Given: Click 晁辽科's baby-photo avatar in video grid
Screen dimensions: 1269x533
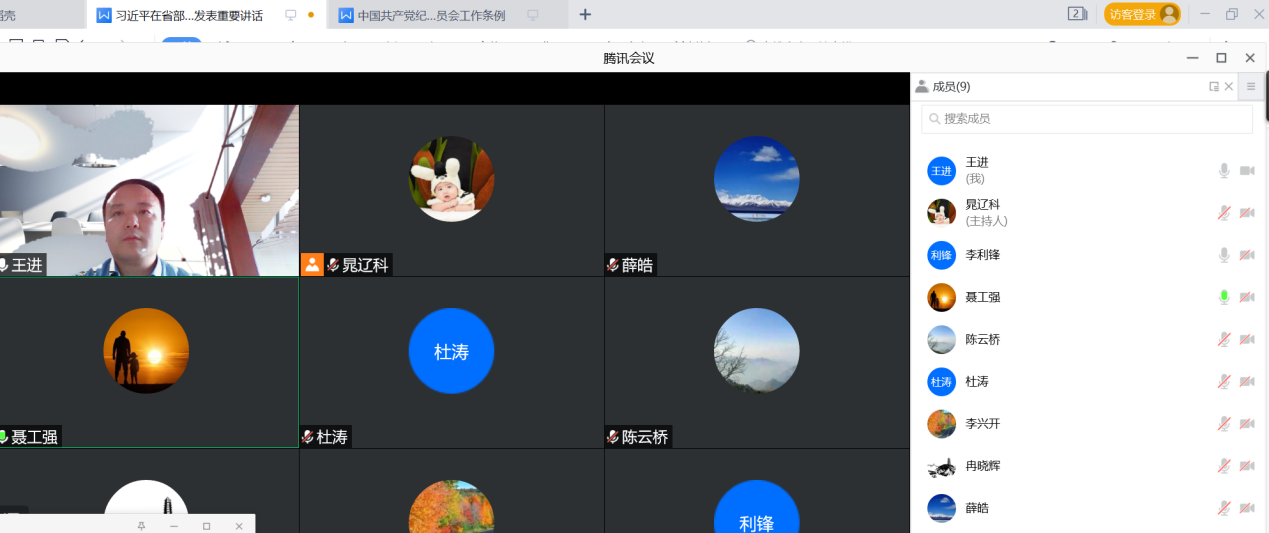Looking at the screenshot, I should click(452, 179).
